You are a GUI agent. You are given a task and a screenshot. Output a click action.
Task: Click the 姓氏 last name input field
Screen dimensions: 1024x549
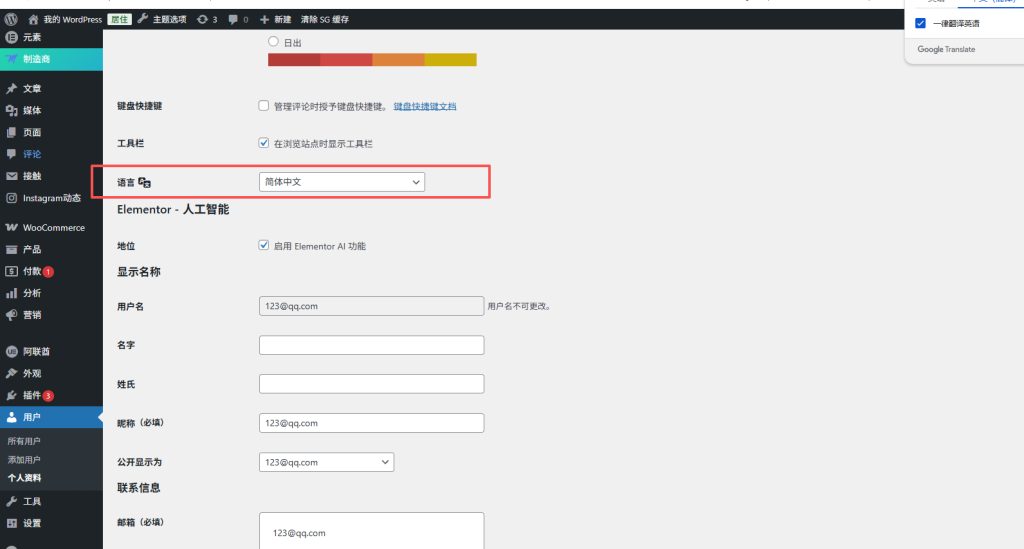tap(372, 384)
